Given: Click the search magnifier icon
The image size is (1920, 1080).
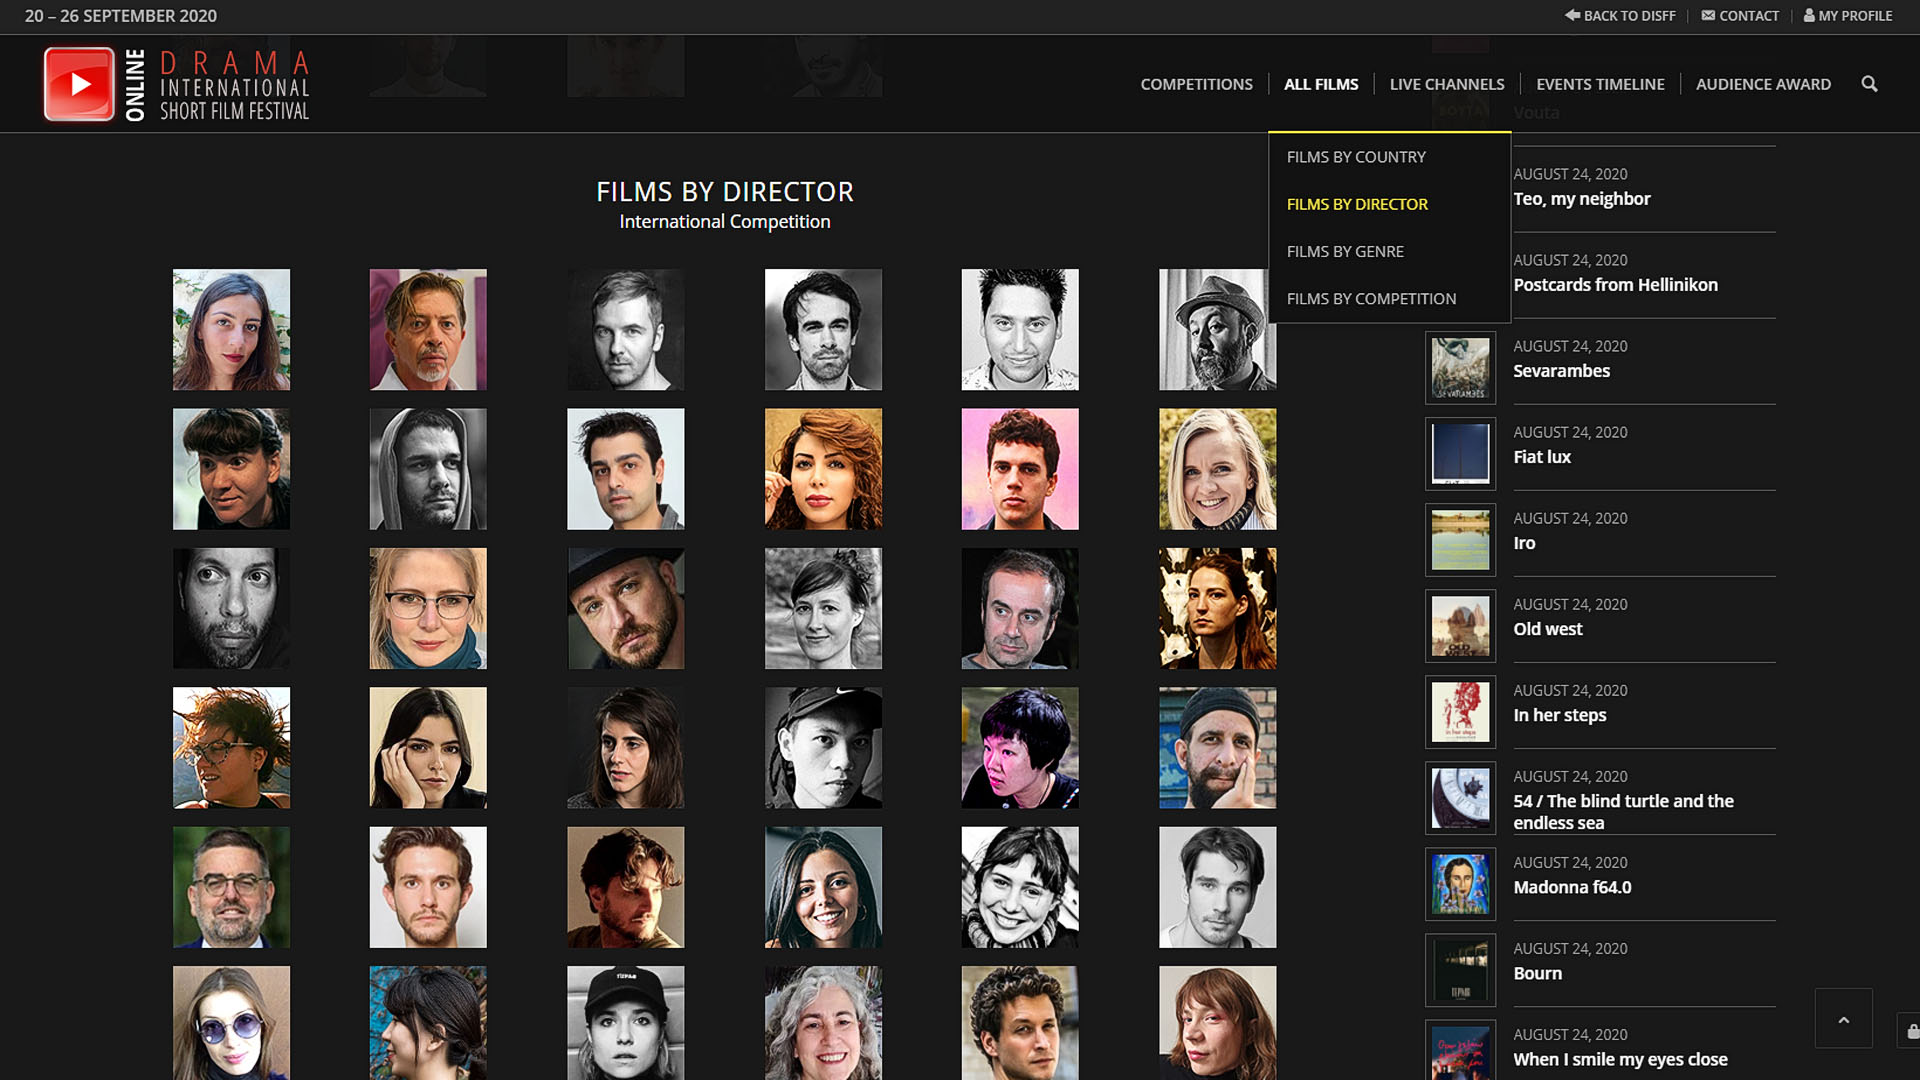Looking at the screenshot, I should [x=1869, y=84].
